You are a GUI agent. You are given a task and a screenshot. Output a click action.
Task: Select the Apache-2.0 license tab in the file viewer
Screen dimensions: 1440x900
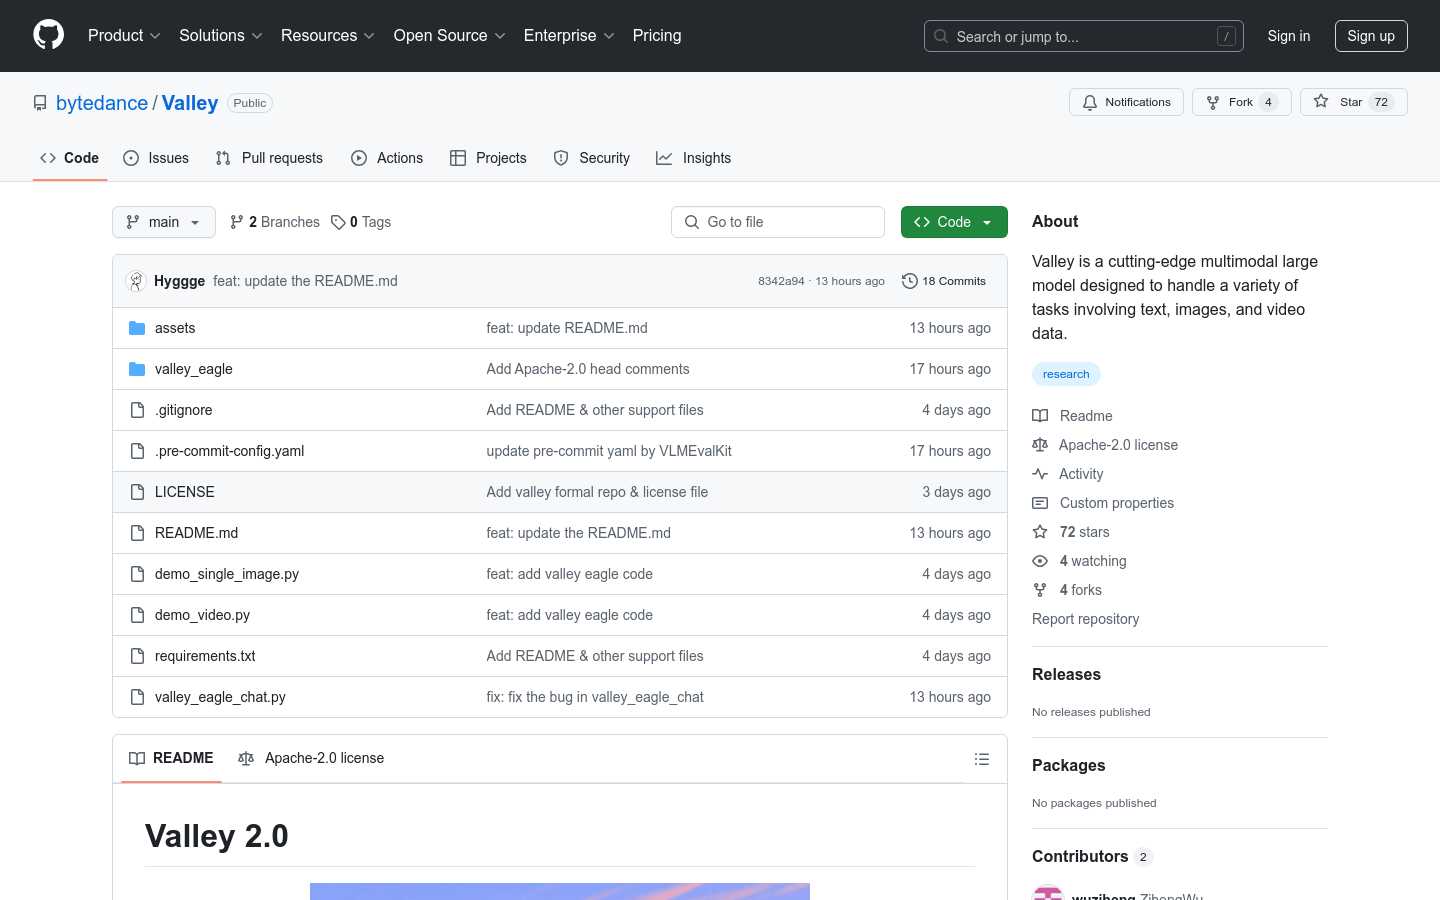pyautogui.click(x=311, y=758)
